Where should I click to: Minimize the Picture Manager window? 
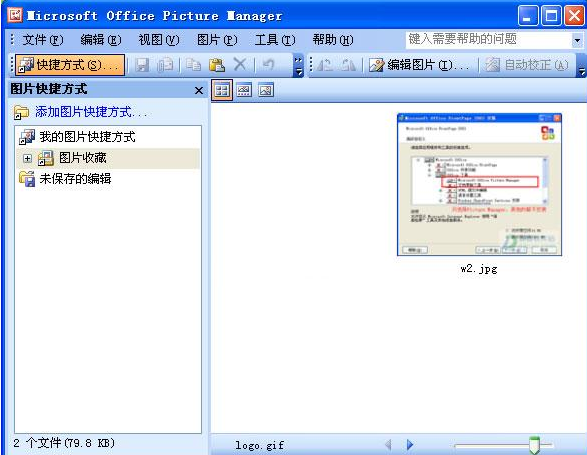[527, 16]
